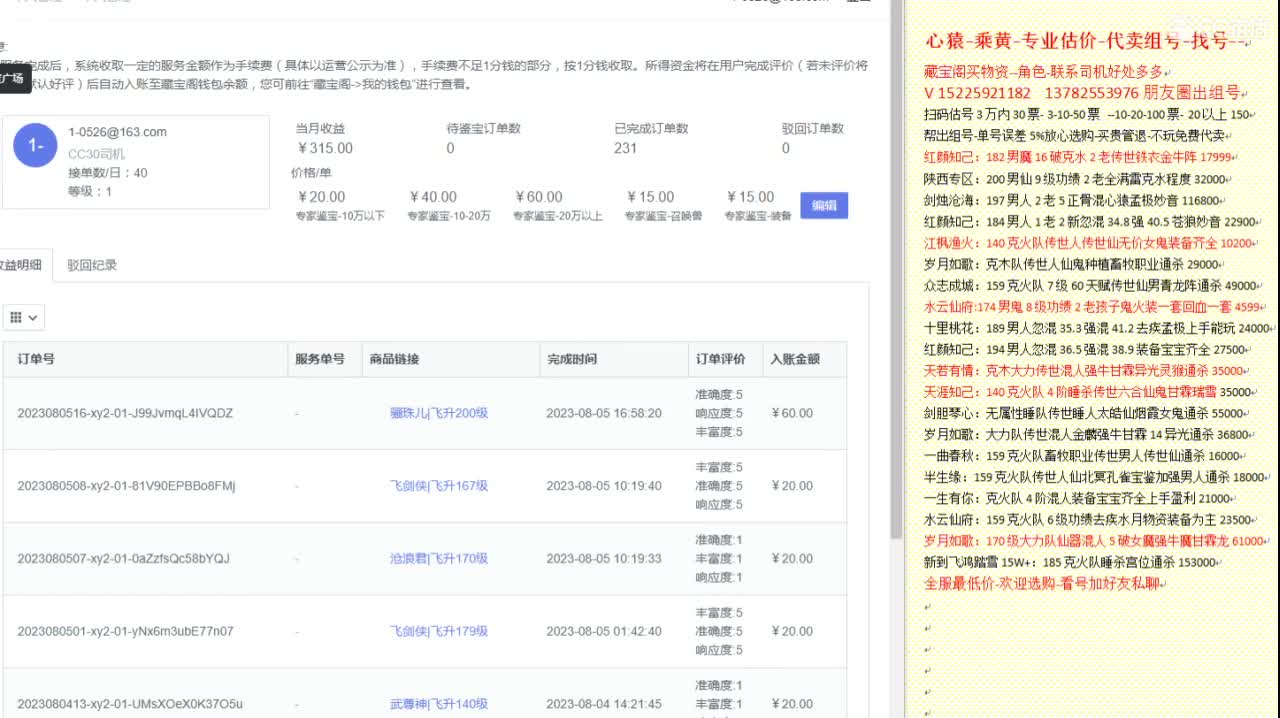The image size is (1280, 718).
Task: Open the 武尊神|飞升140级 product link
Action: (x=439, y=704)
